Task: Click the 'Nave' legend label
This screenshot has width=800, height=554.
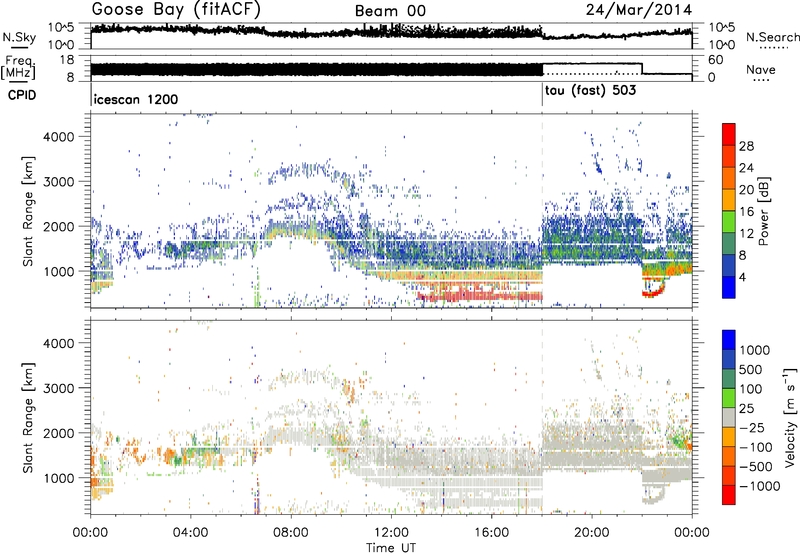Action: click(761, 70)
